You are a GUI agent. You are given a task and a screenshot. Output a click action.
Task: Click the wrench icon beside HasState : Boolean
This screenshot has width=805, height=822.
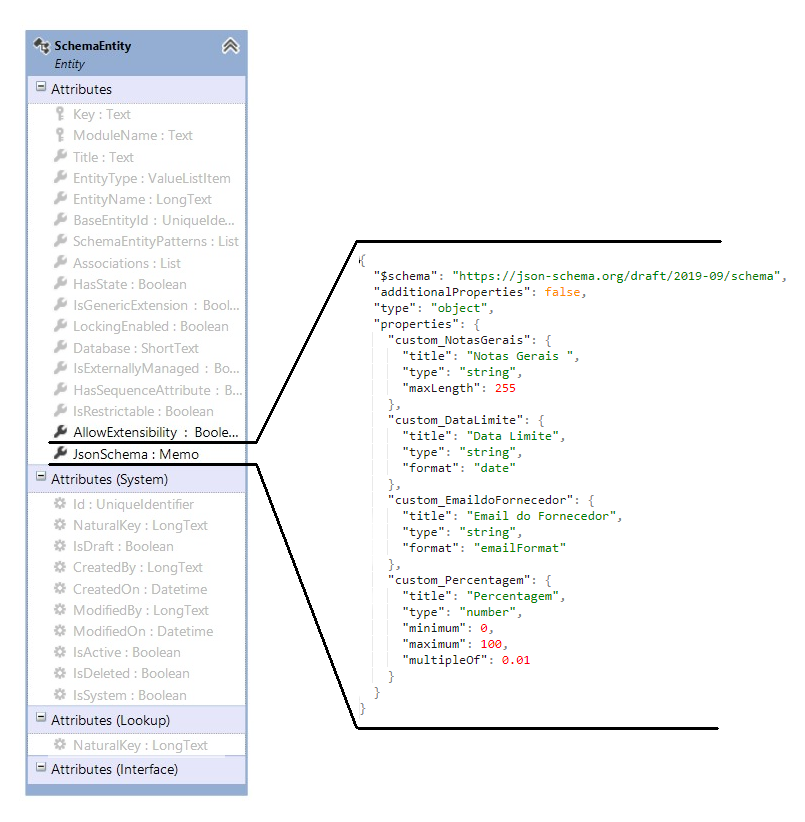[60, 283]
